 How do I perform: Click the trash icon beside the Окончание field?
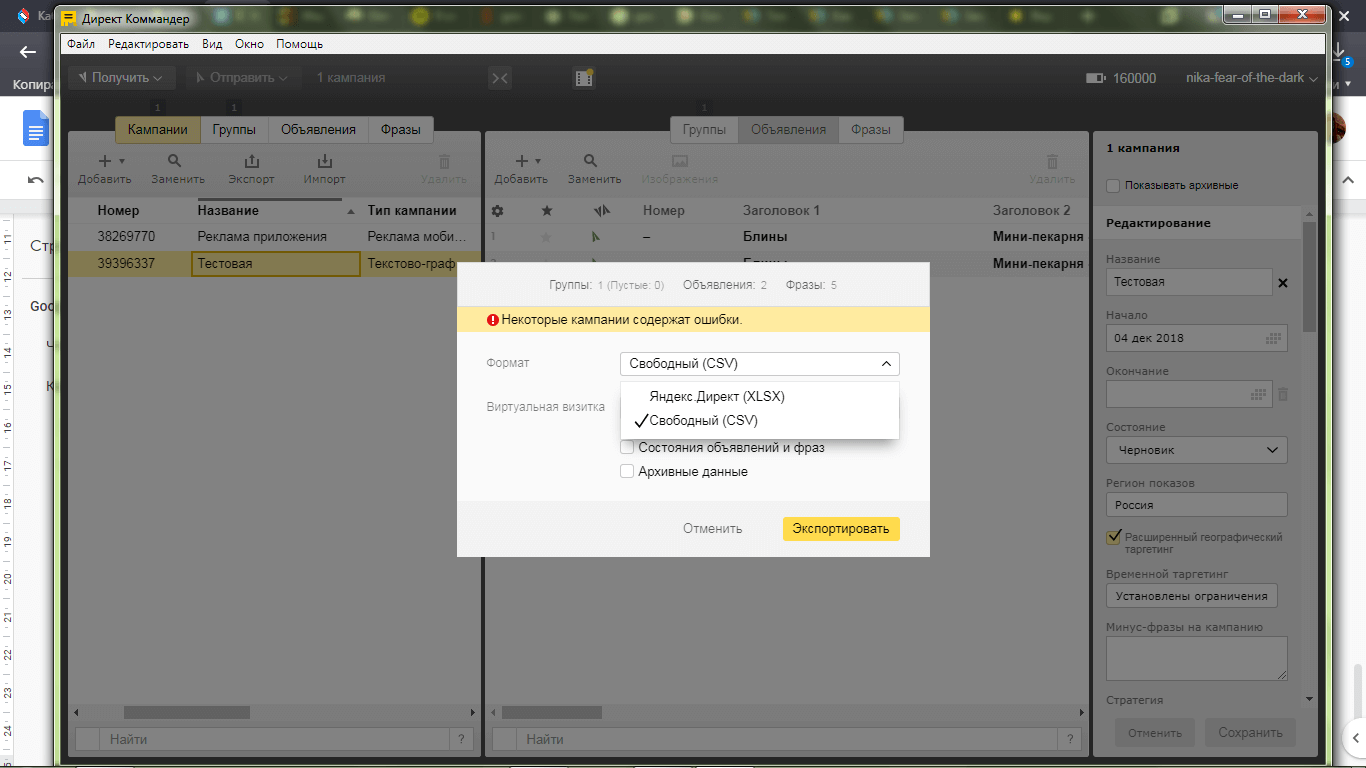(x=1283, y=394)
